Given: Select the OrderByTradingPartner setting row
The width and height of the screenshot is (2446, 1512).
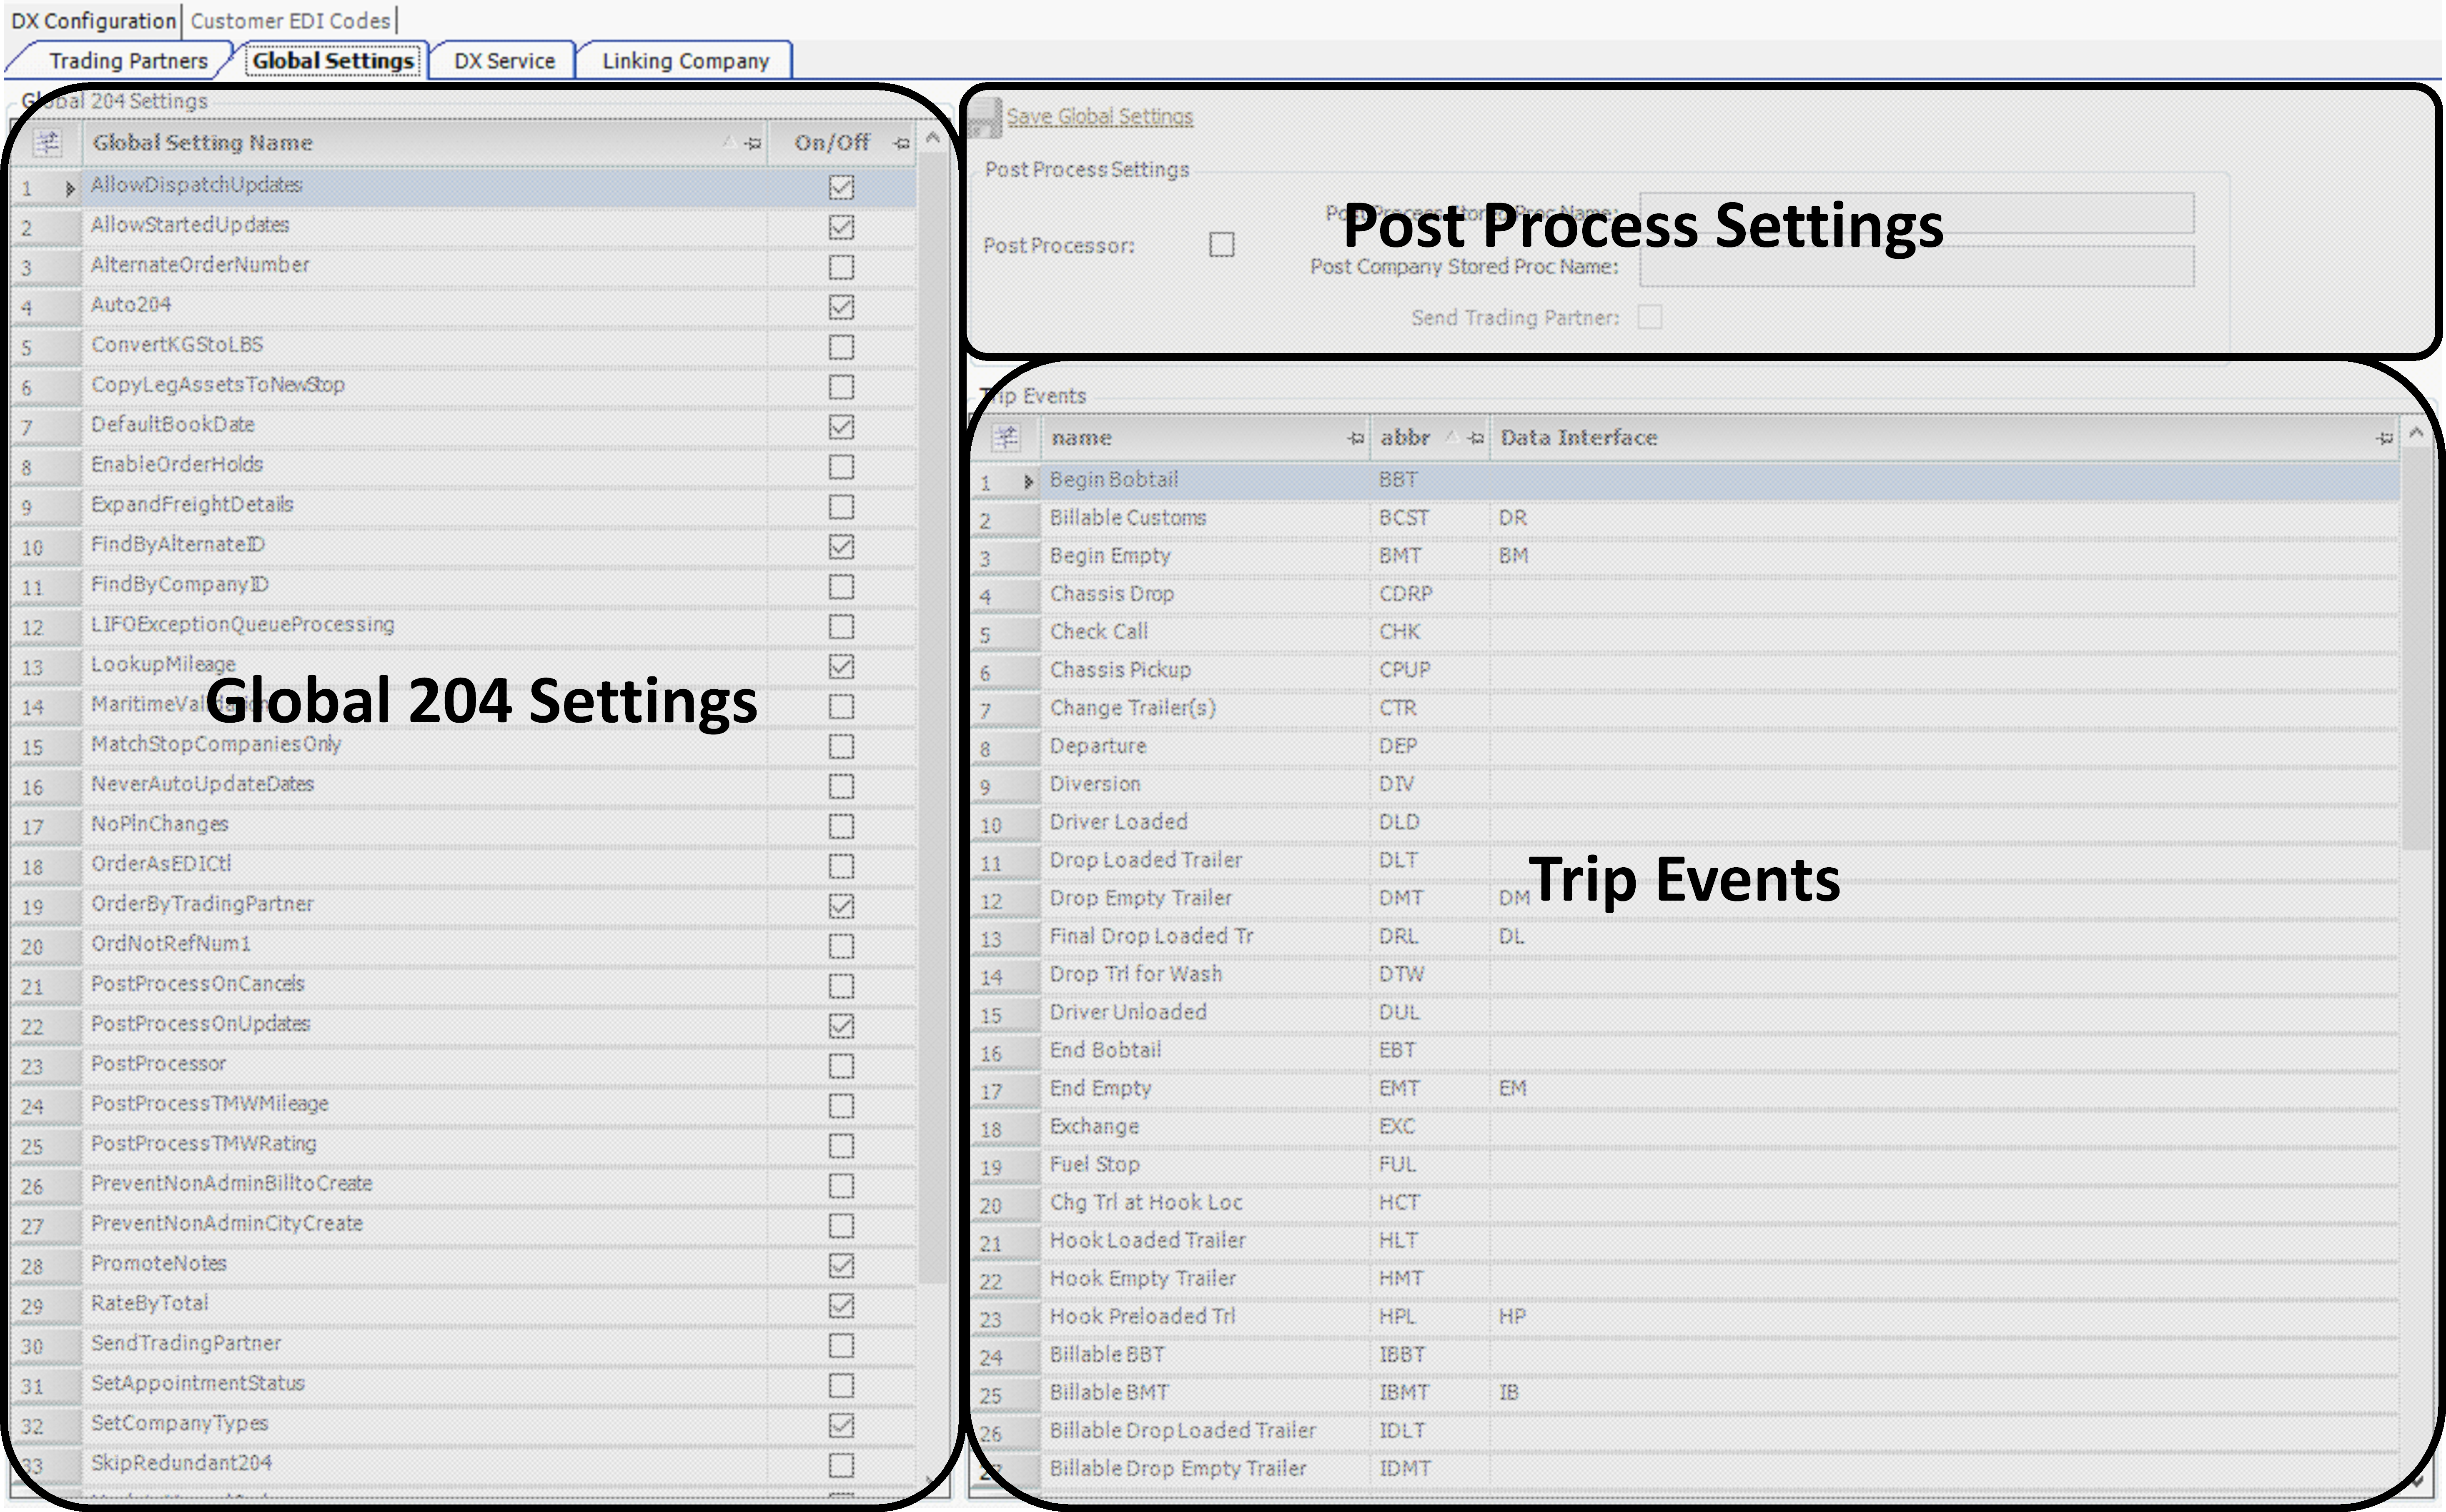Looking at the screenshot, I should (x=463, y=905).
